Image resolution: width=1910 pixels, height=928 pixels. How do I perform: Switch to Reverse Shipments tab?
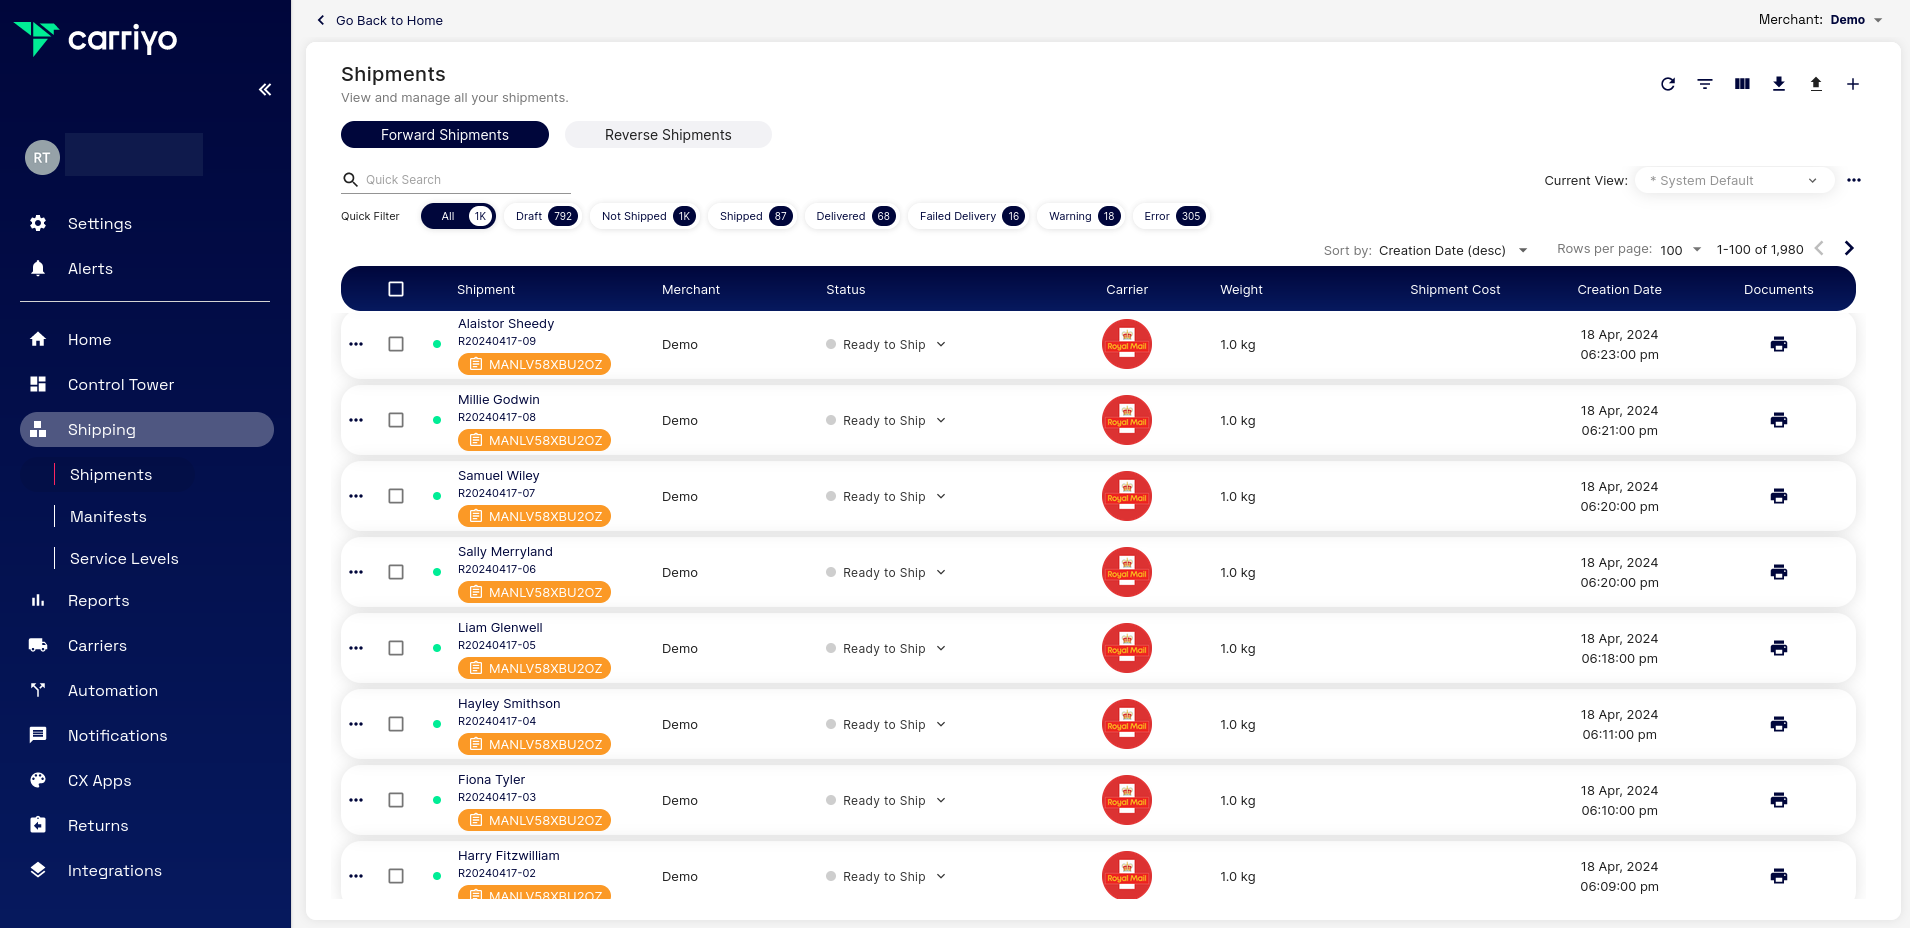(x=667, y=135)
